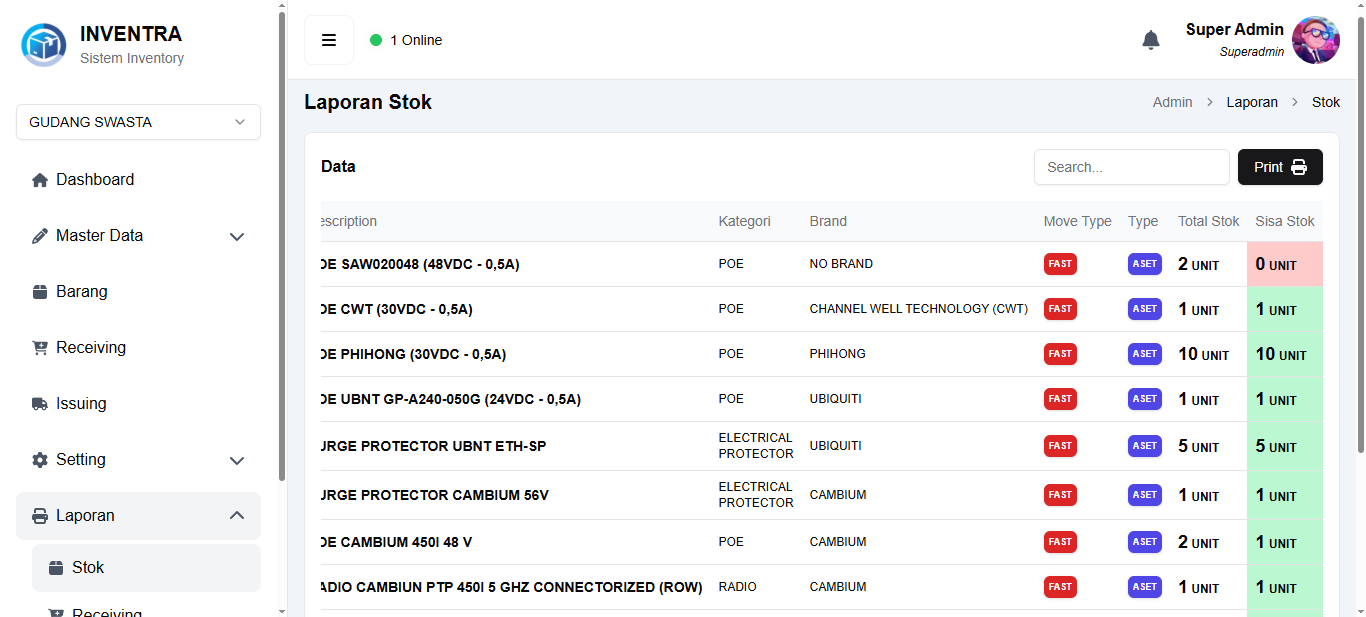Screen dimensions: 1366x617
Task: Open the GUDANG SWASTA warehouse dropdown
Action: (138, 122)
